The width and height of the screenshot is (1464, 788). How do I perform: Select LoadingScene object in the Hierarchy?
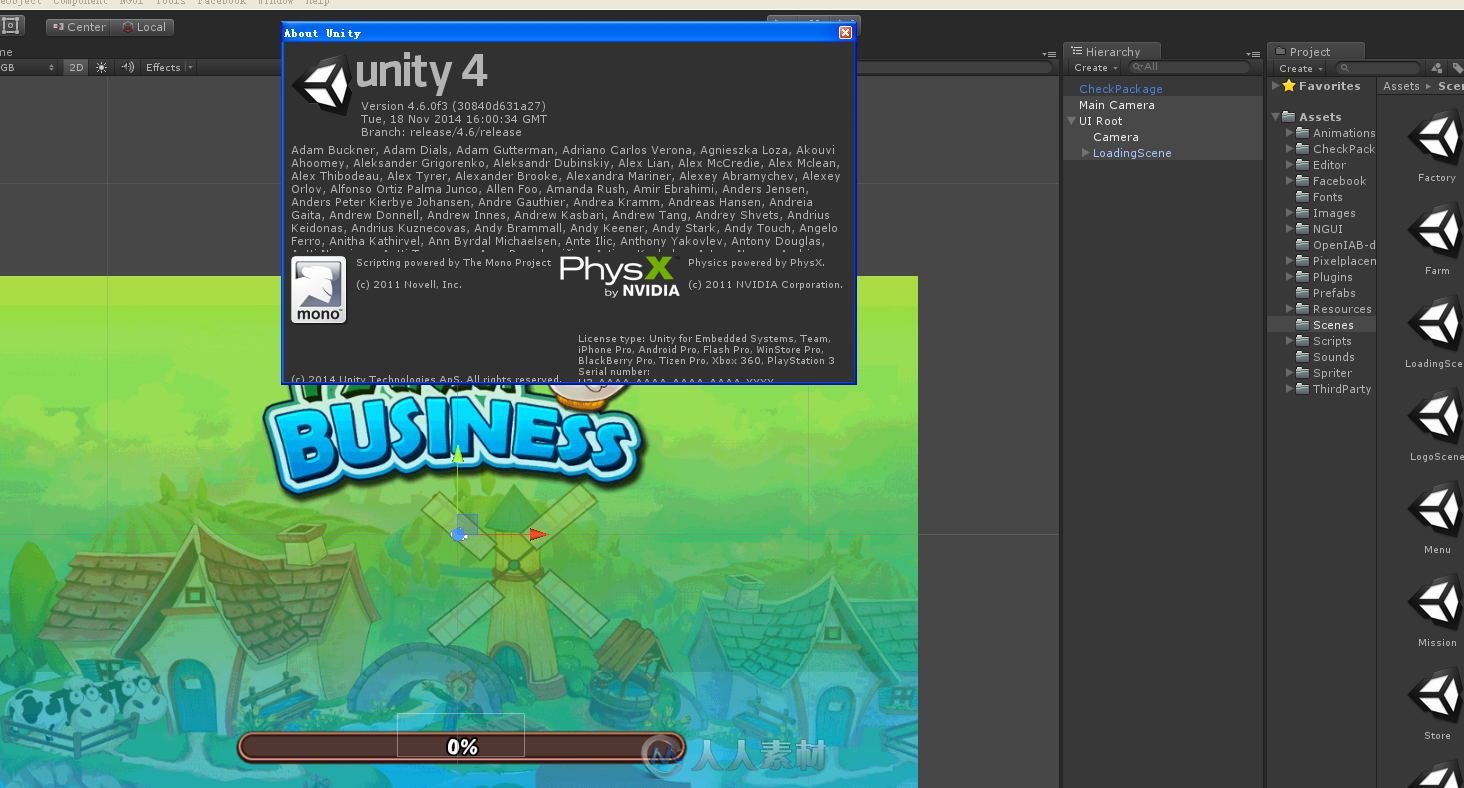(x=1132, y=153)
